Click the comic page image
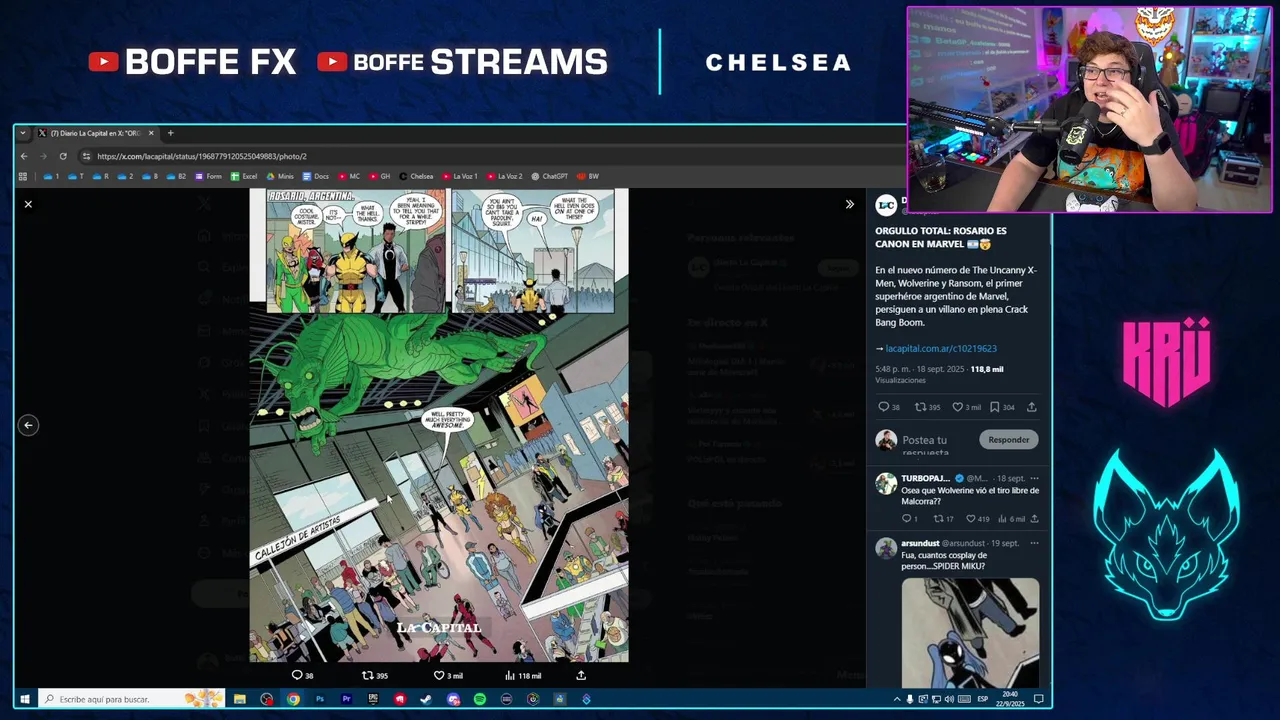The width and height of the screenshot is (1280, 720). pyautogui.click(x=439, y=425)
